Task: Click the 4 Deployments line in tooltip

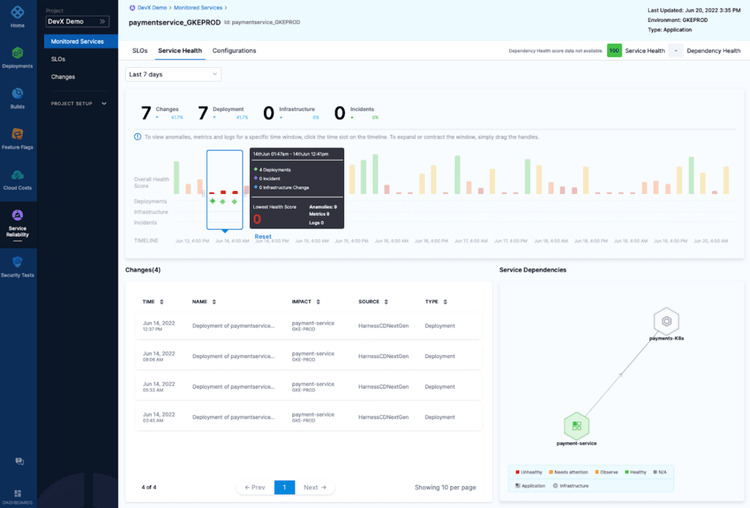Action: point(272,170)
